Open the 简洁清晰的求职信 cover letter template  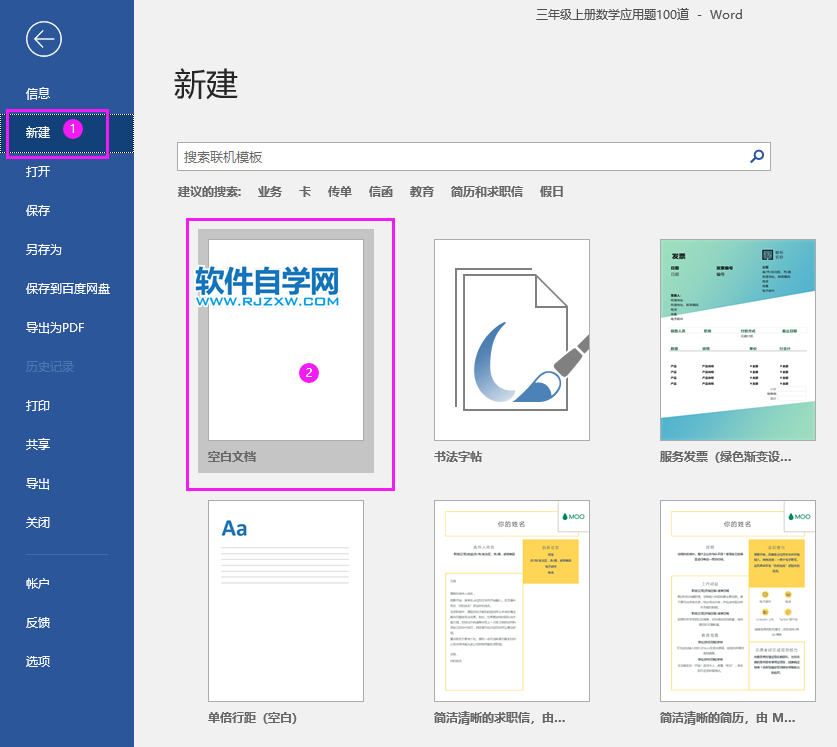[x=511, y=600]
